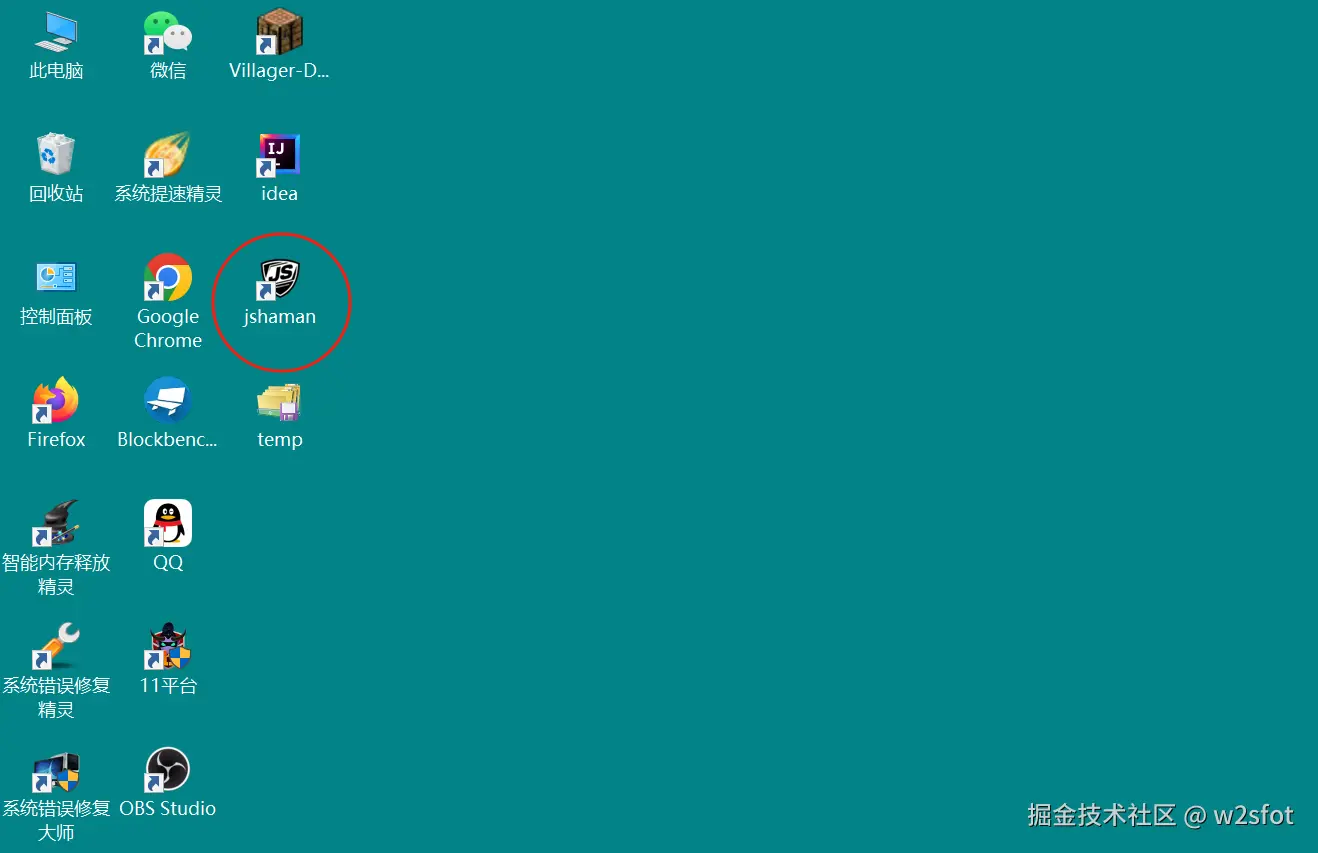Screen dimensions: 1318x853
Task: Select the jshaman JS shield icon
Action: click(279, 278)
